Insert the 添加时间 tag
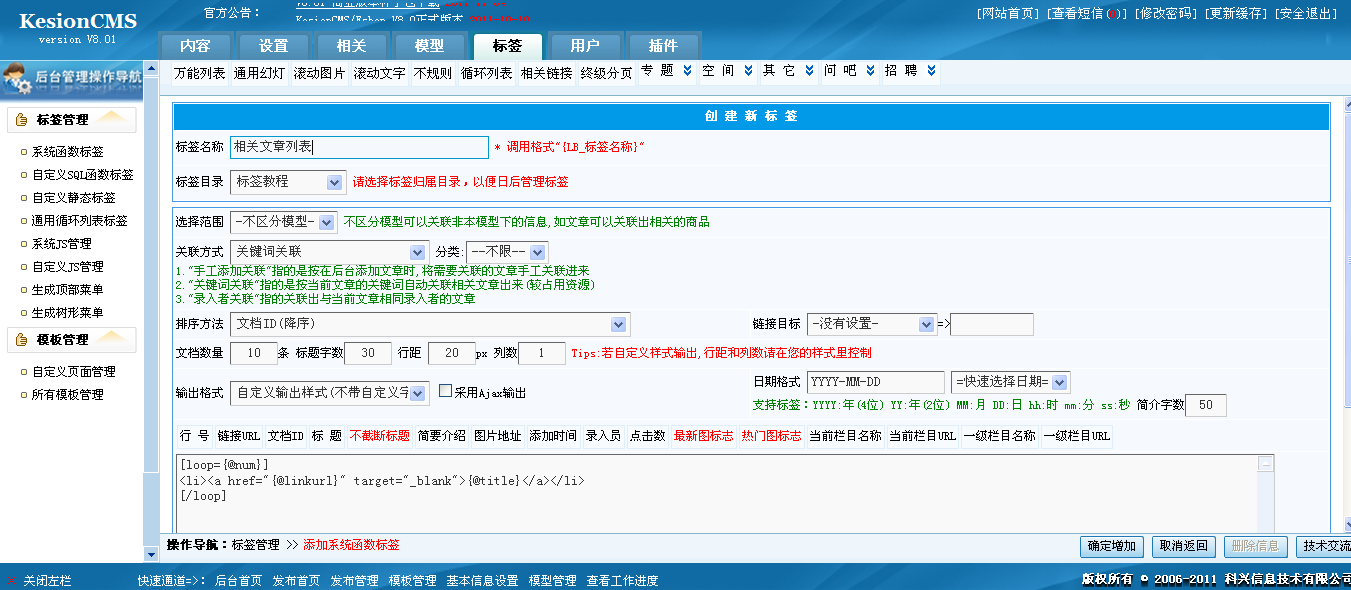Viewport: 1351px width, 590px height. point(552,436)
